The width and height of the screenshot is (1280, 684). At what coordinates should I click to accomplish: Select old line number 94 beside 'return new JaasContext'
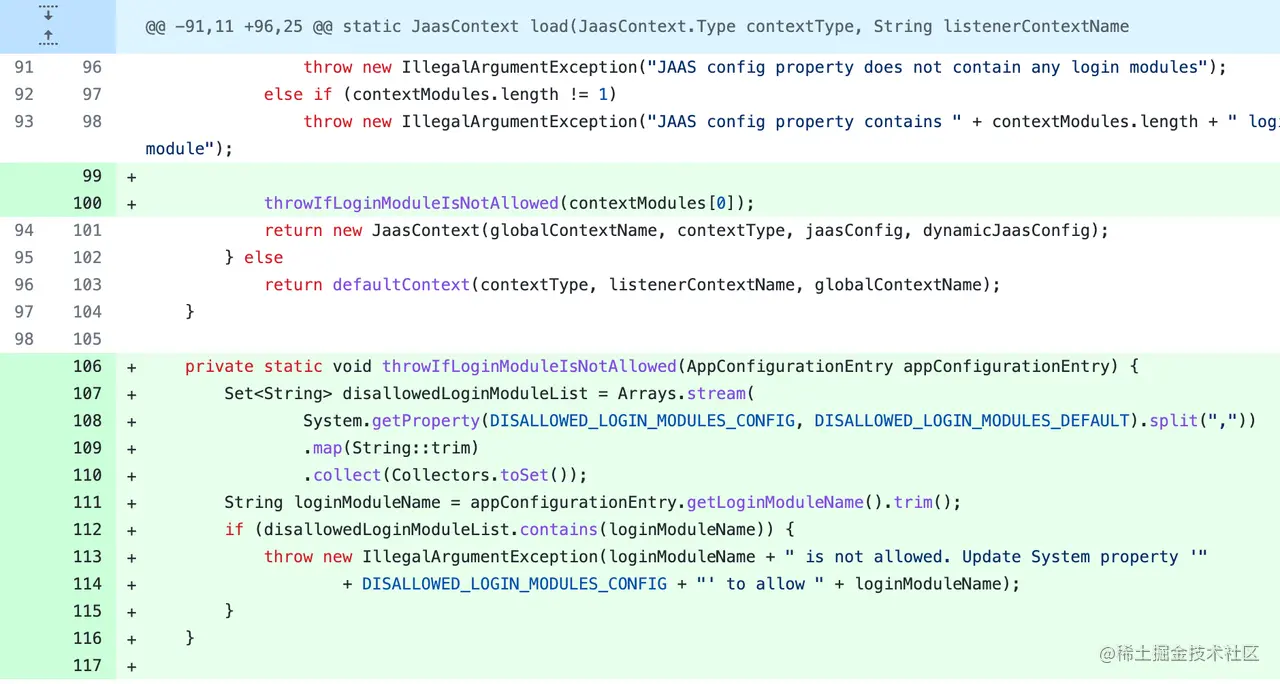pyautogui.click(x=24, y=230)
